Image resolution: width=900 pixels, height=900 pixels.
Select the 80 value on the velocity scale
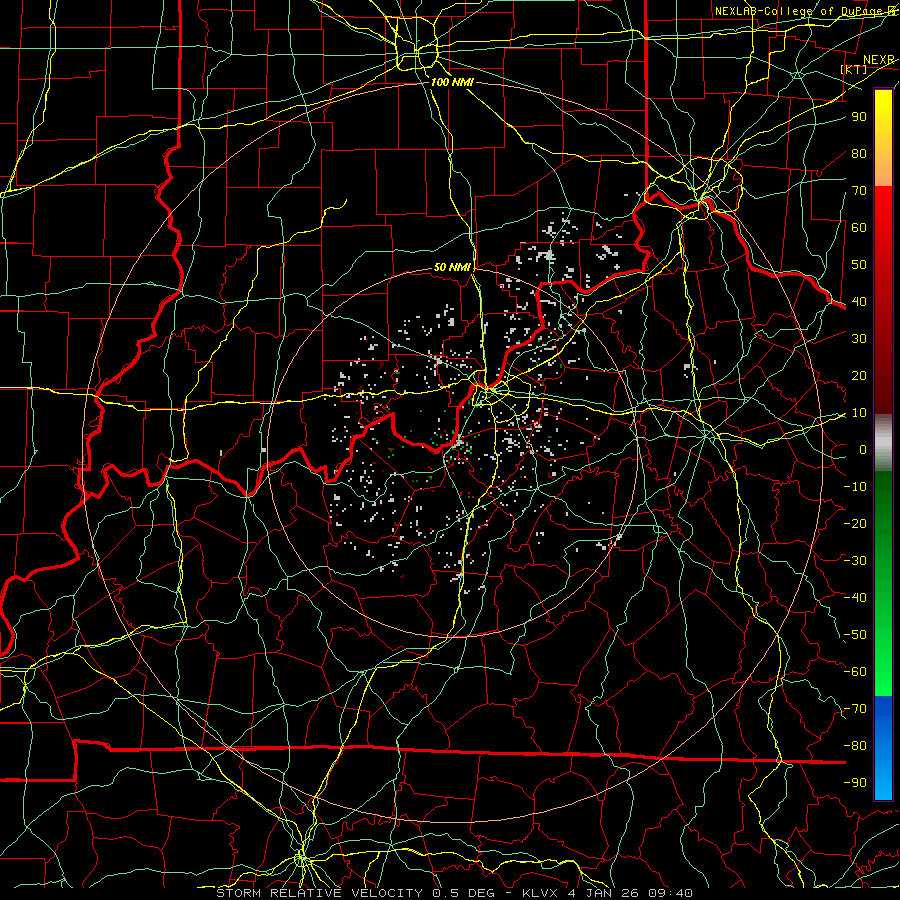coord(859,153)
